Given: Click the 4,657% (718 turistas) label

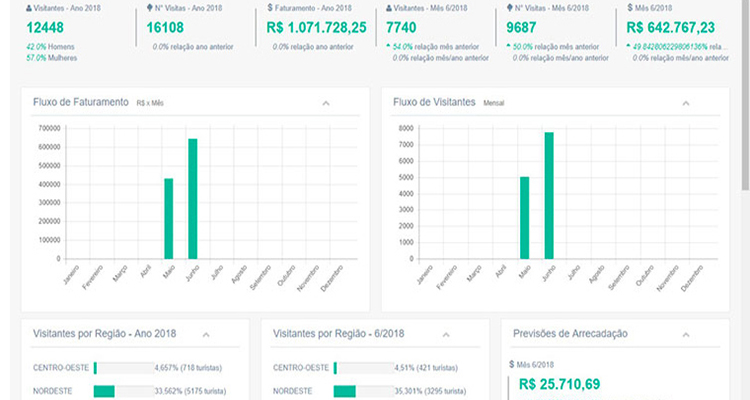Looking at the screenshot, I should click(188, 368).
